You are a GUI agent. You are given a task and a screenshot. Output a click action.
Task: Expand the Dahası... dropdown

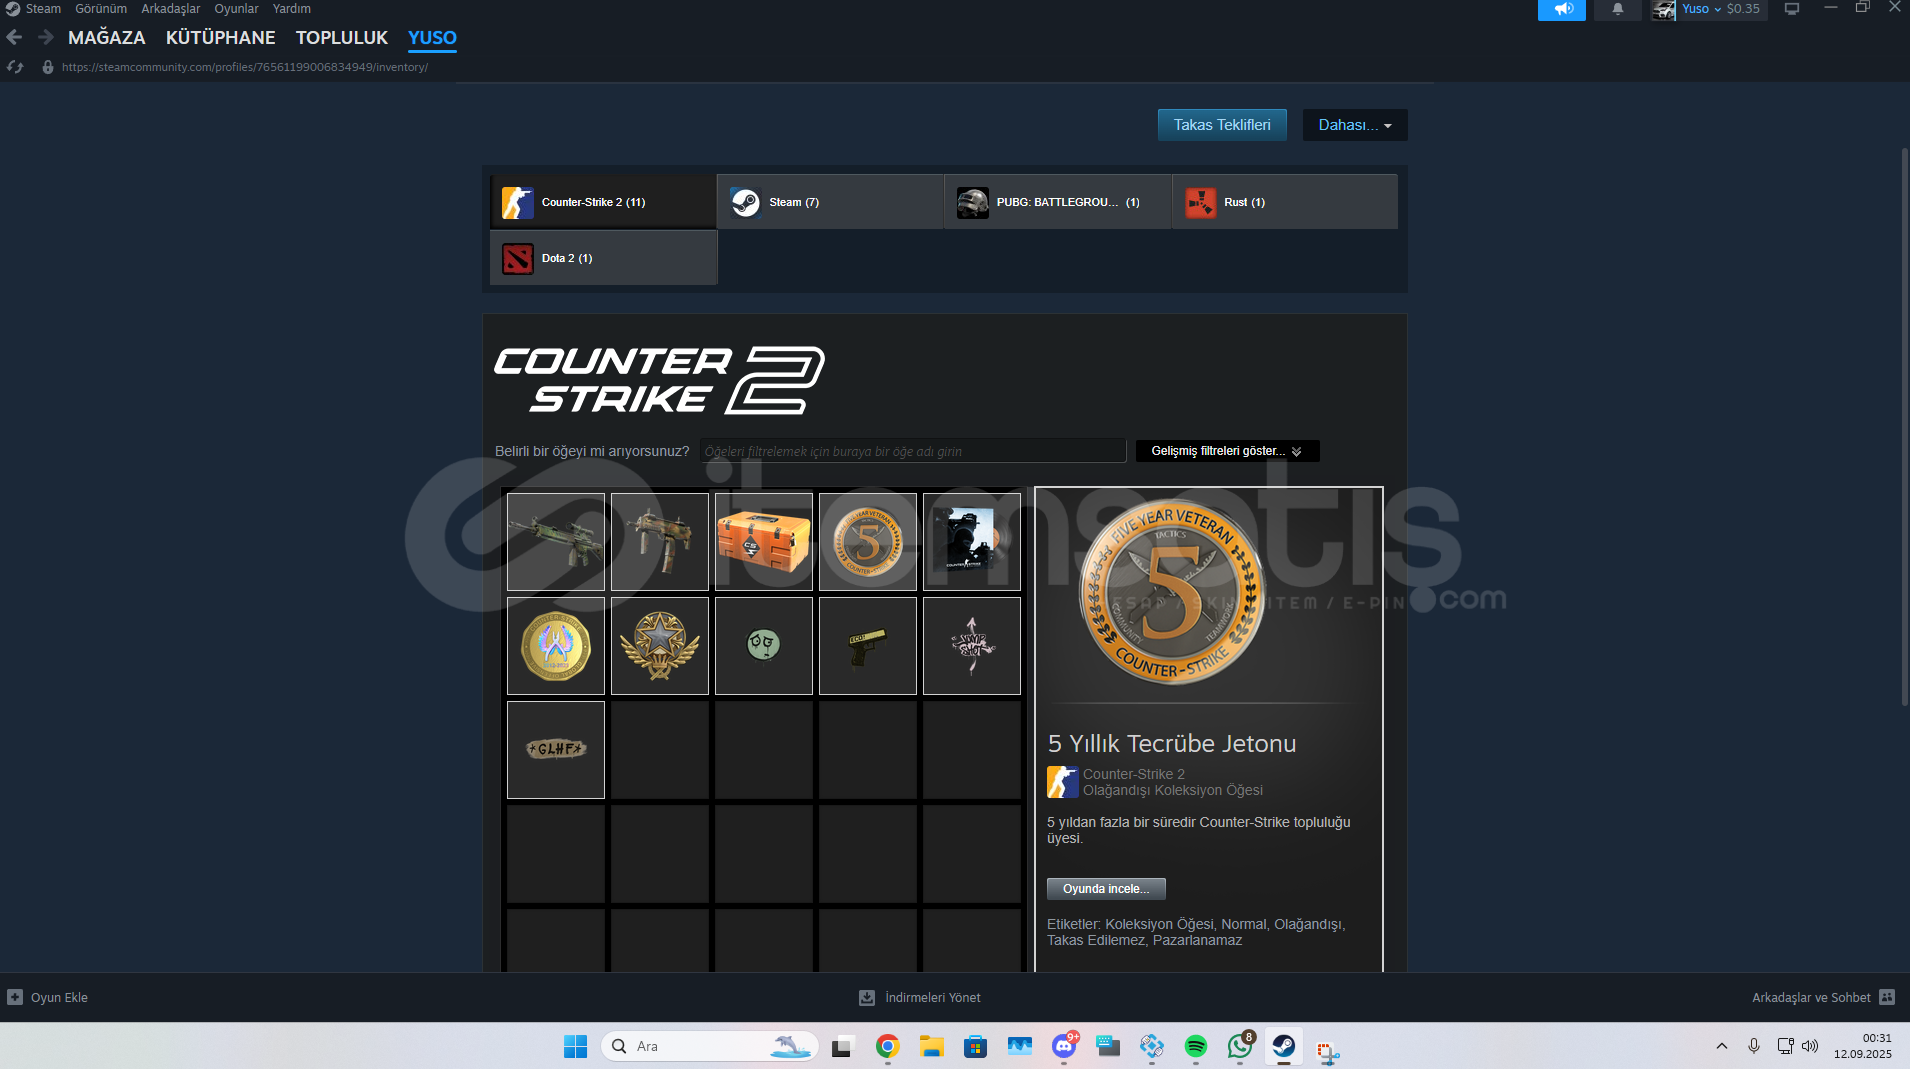click(1355, 125)
